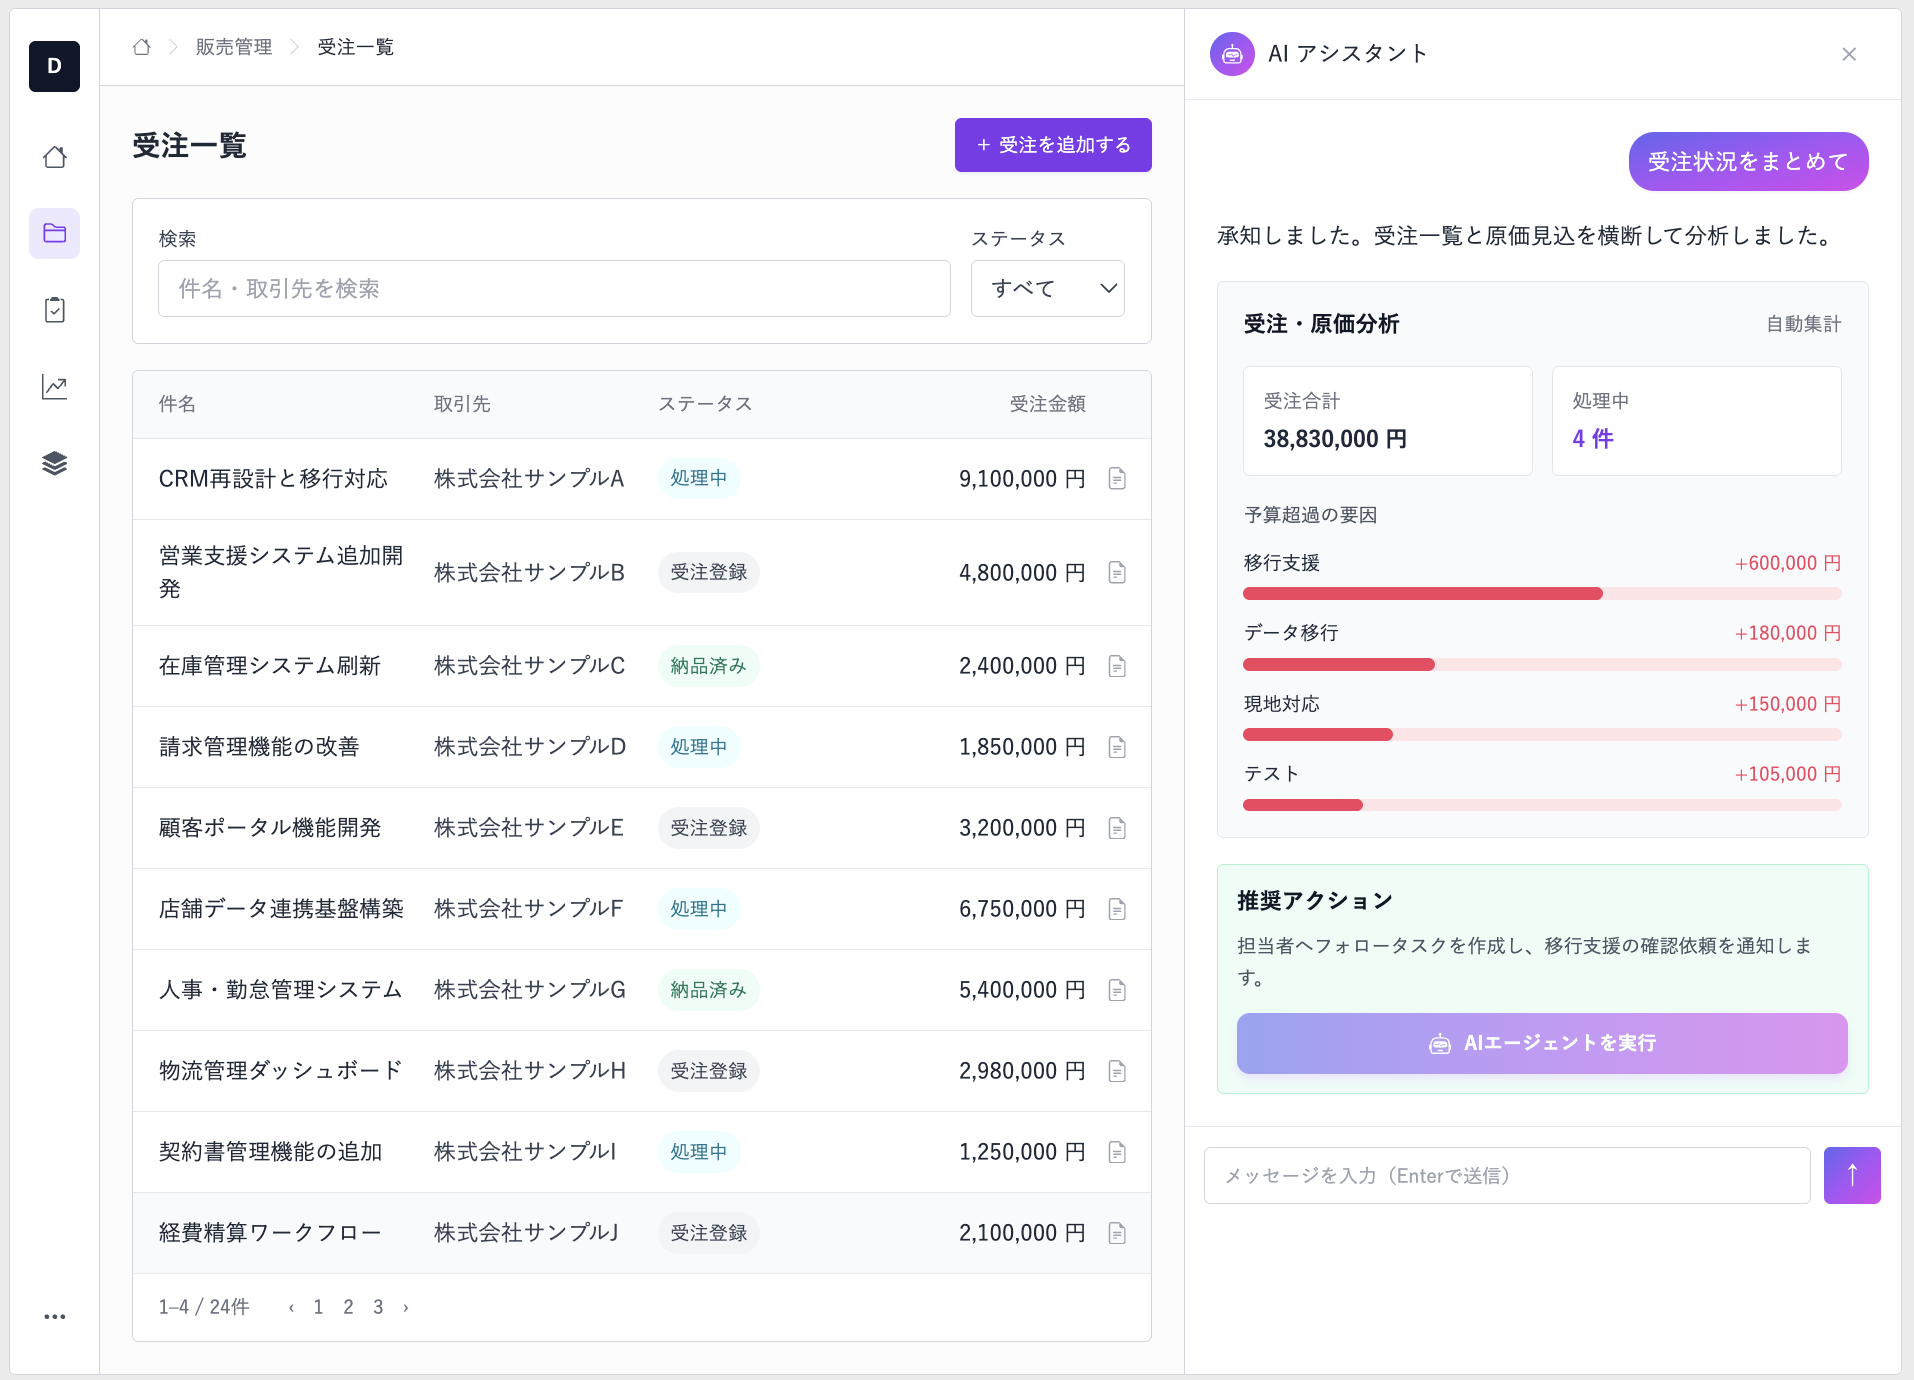Select the 店舗データ連携基盤構築 order name
Viewport: 1914px width, 1380px height.
[281, 909]
